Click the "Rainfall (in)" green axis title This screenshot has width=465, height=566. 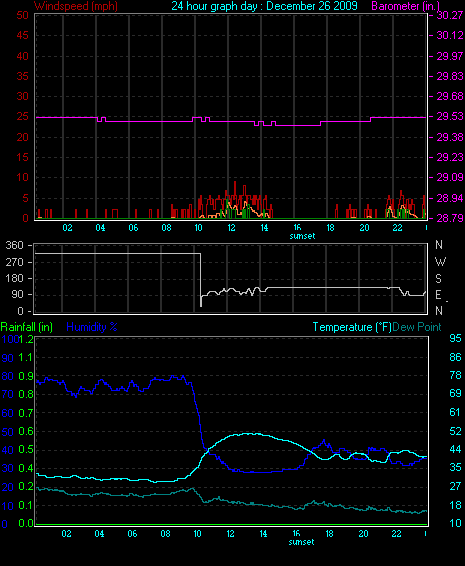(x=27, y=327)
